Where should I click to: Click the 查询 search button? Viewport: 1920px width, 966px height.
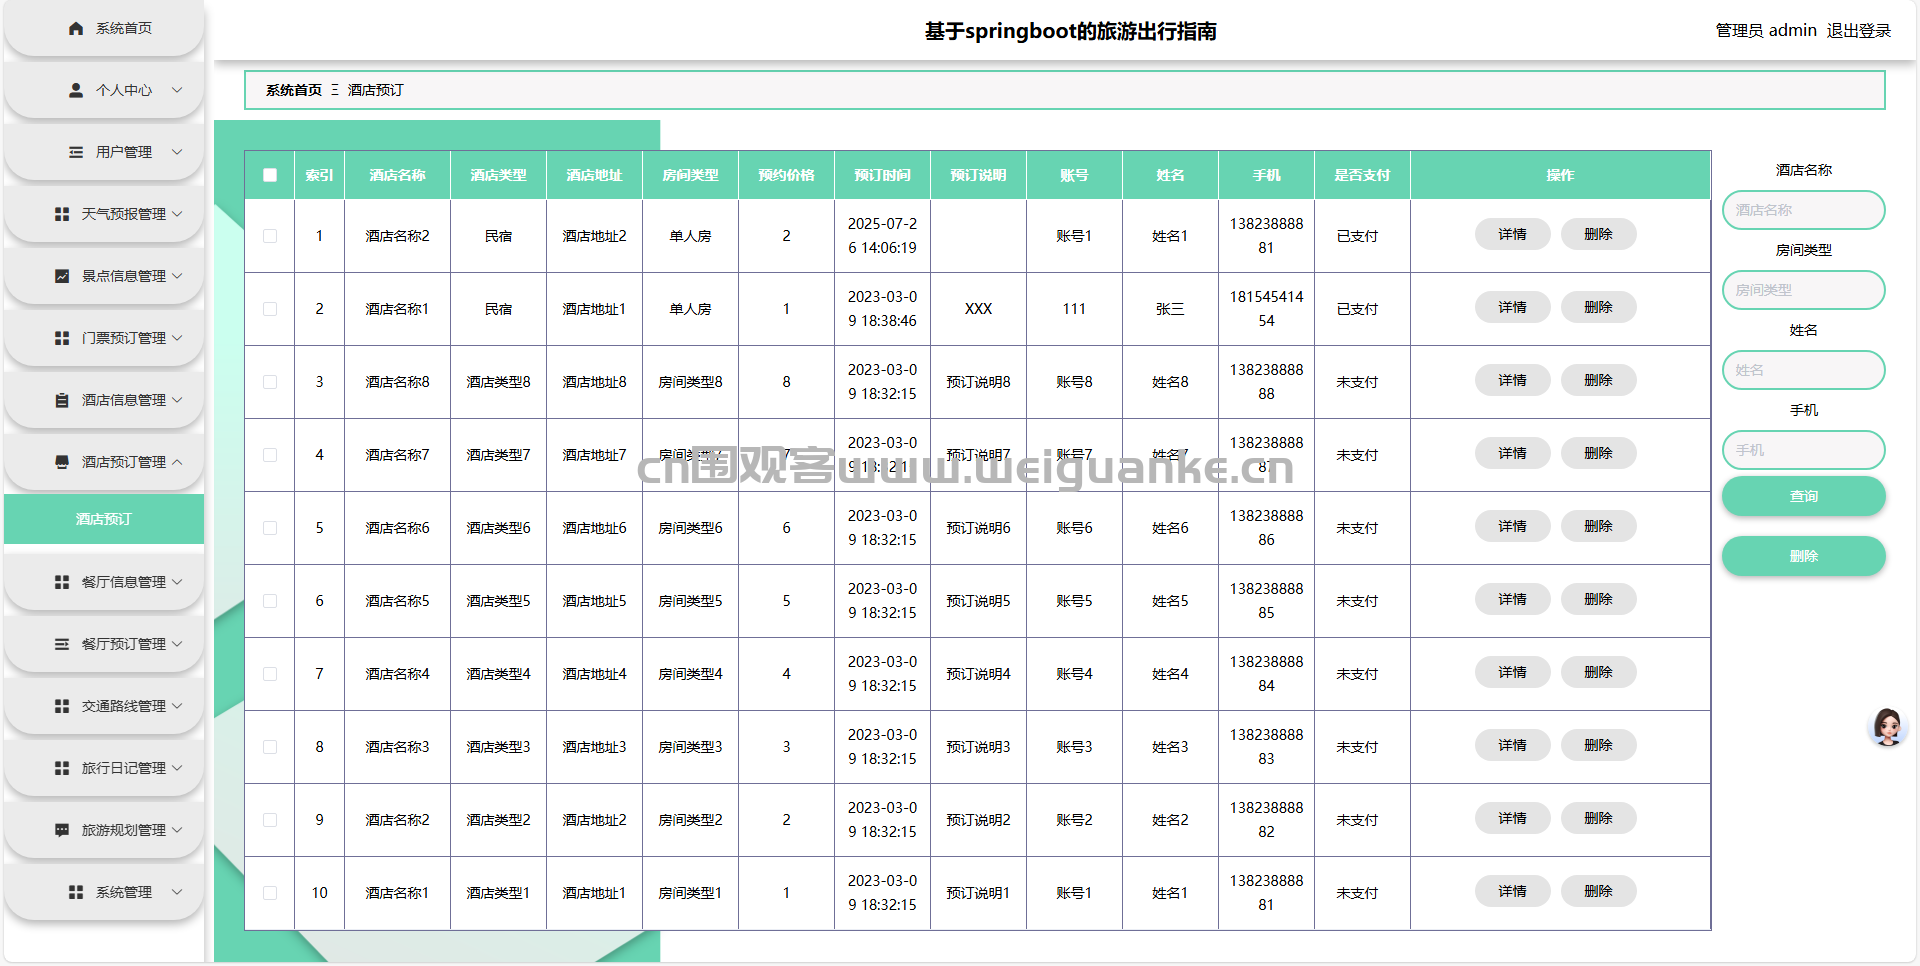(x=1803, y=496)
